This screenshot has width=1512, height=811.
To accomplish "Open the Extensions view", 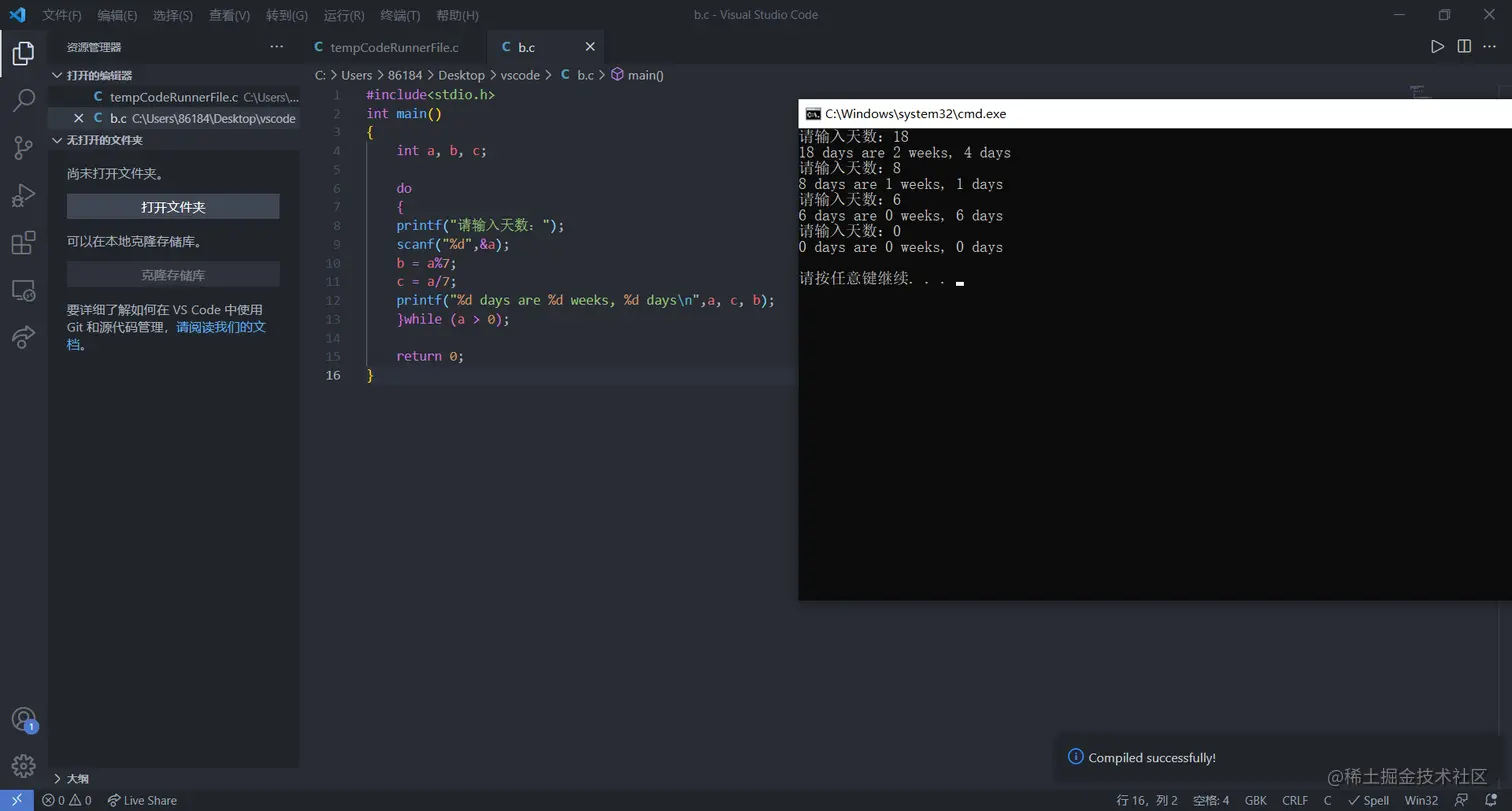I will click(23, 243).
